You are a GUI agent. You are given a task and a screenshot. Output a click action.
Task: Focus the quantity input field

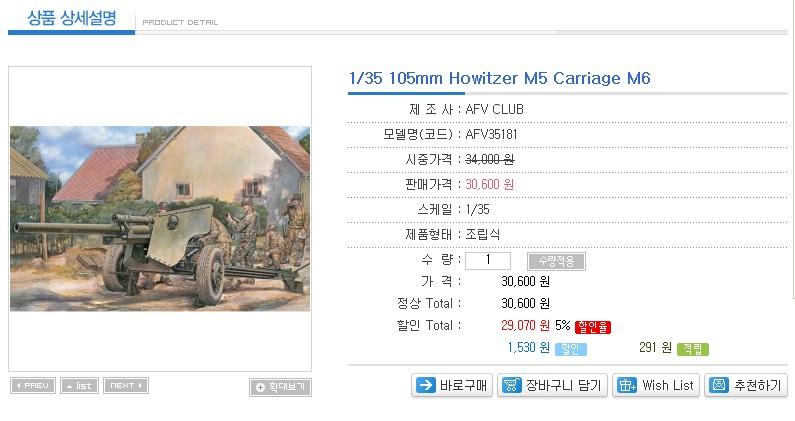click(488, 261)
